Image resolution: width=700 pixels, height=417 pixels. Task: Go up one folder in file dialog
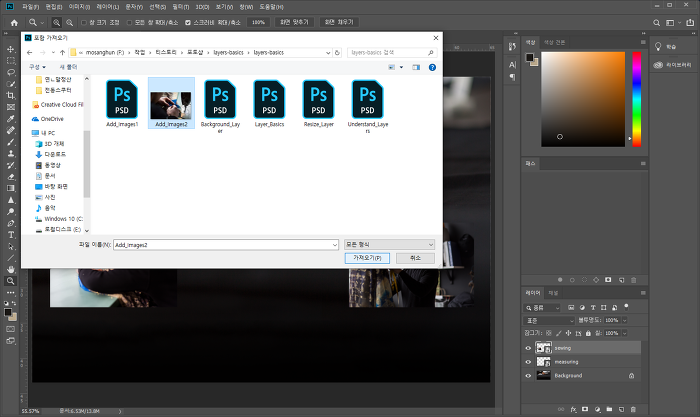coord(62,53)
